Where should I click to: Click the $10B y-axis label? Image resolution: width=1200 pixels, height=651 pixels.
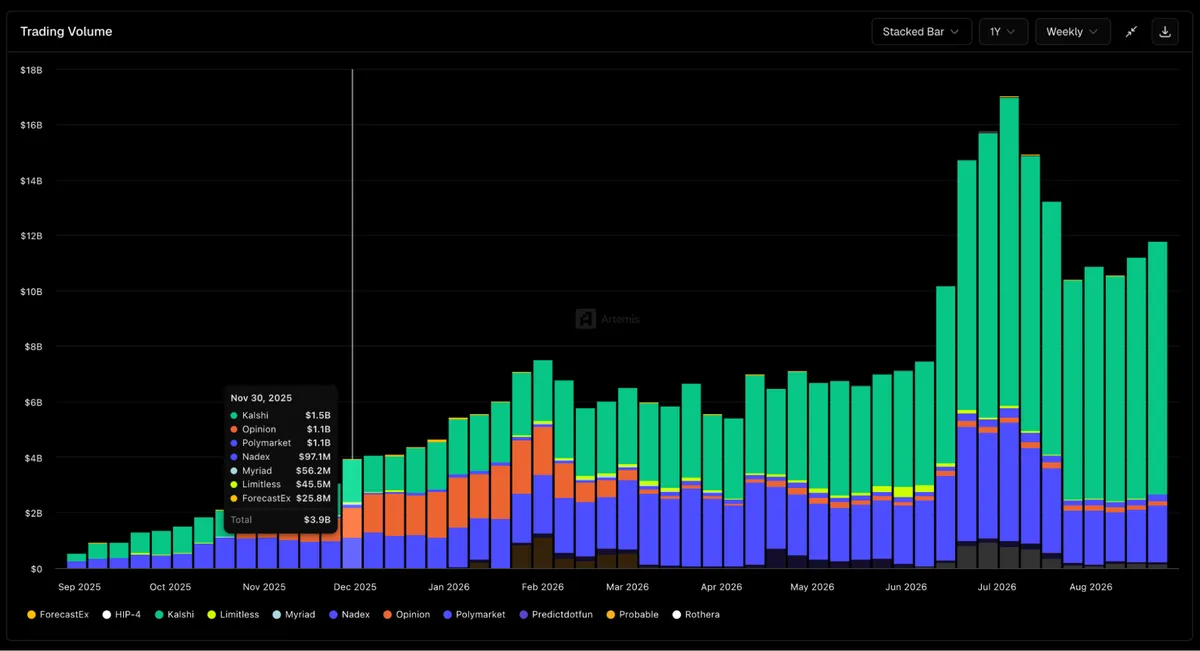tap(29, 291)
